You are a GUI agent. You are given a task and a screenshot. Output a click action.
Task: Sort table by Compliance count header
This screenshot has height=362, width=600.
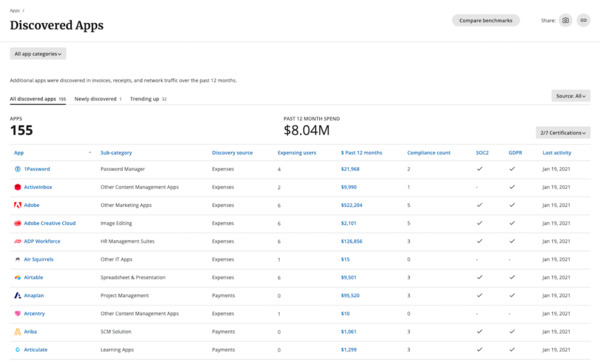point(429,153)
